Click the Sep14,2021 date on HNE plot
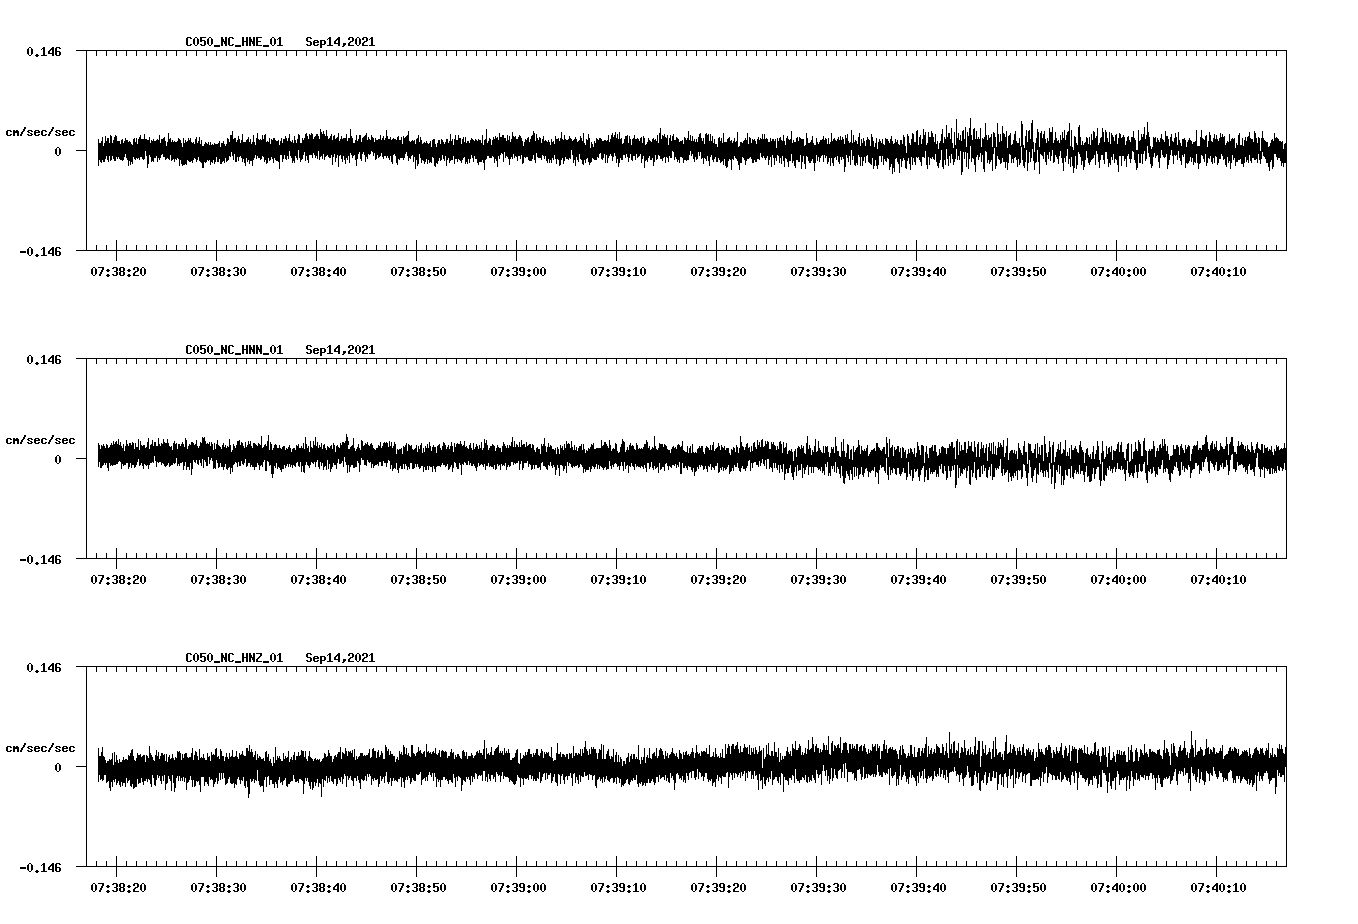 (340, 42)
